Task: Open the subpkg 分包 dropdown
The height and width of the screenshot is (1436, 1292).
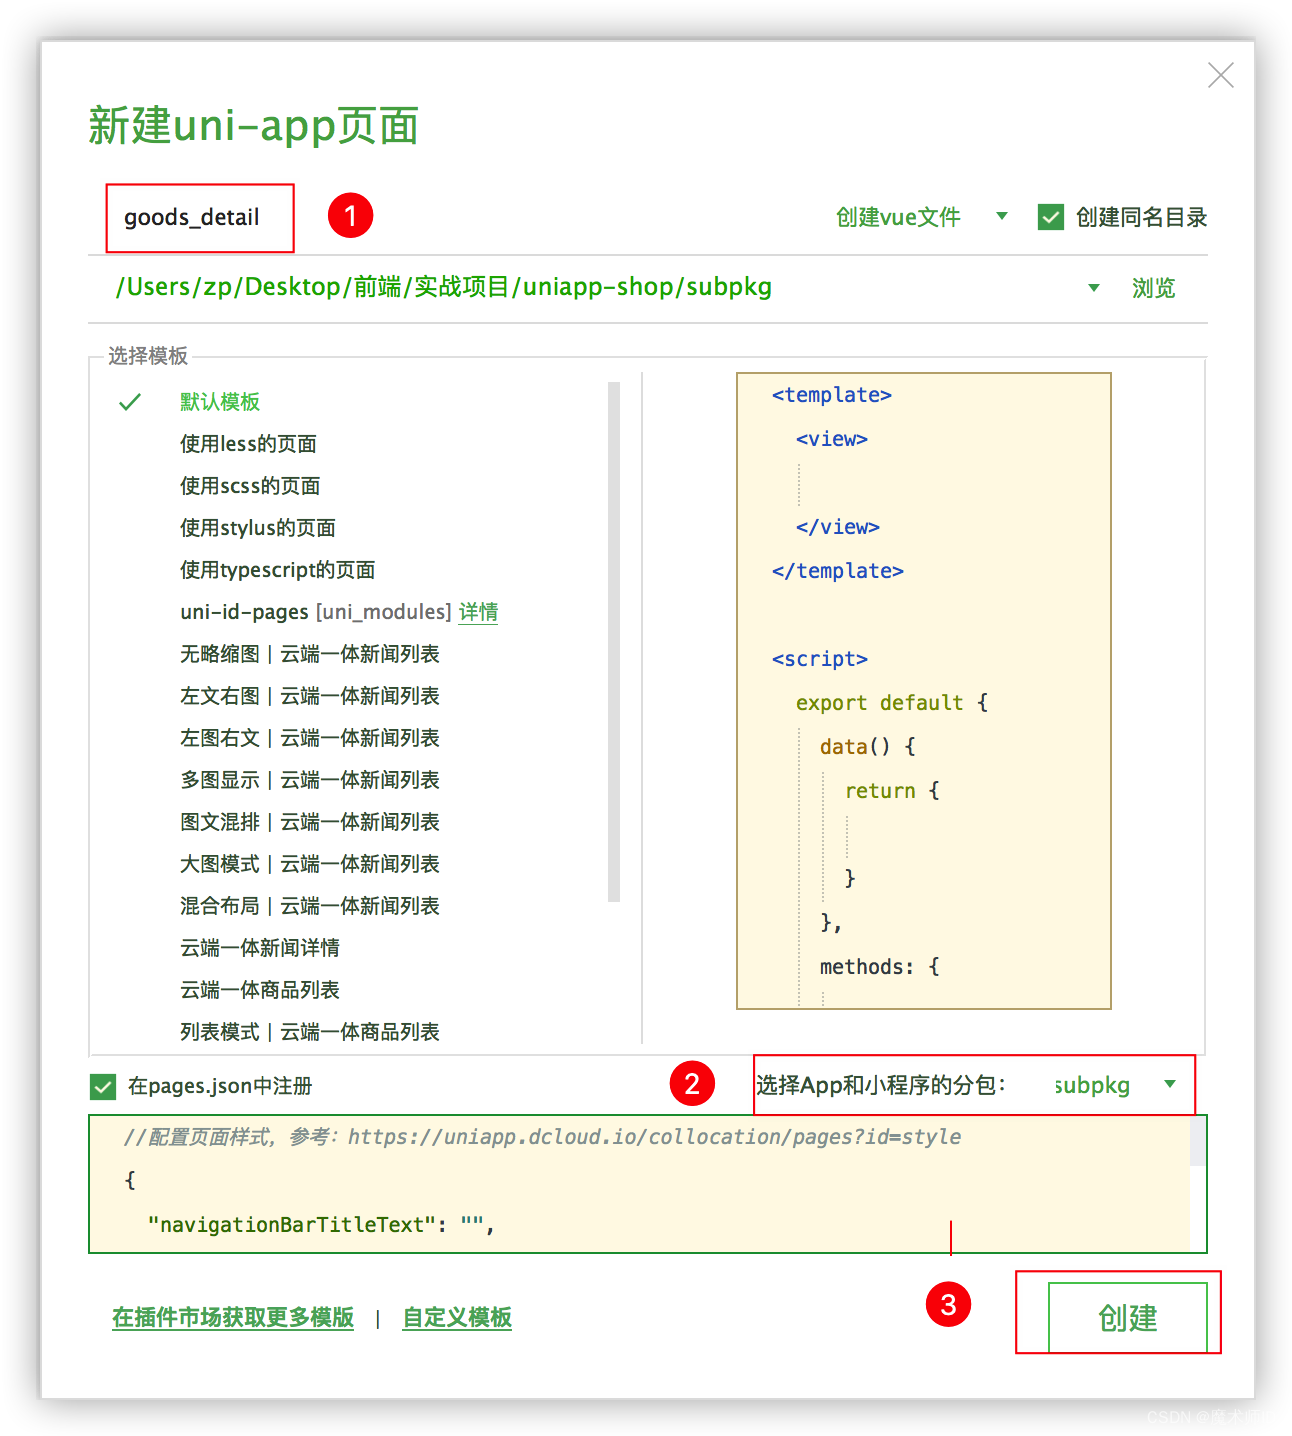Action: pos(1115,1085)
